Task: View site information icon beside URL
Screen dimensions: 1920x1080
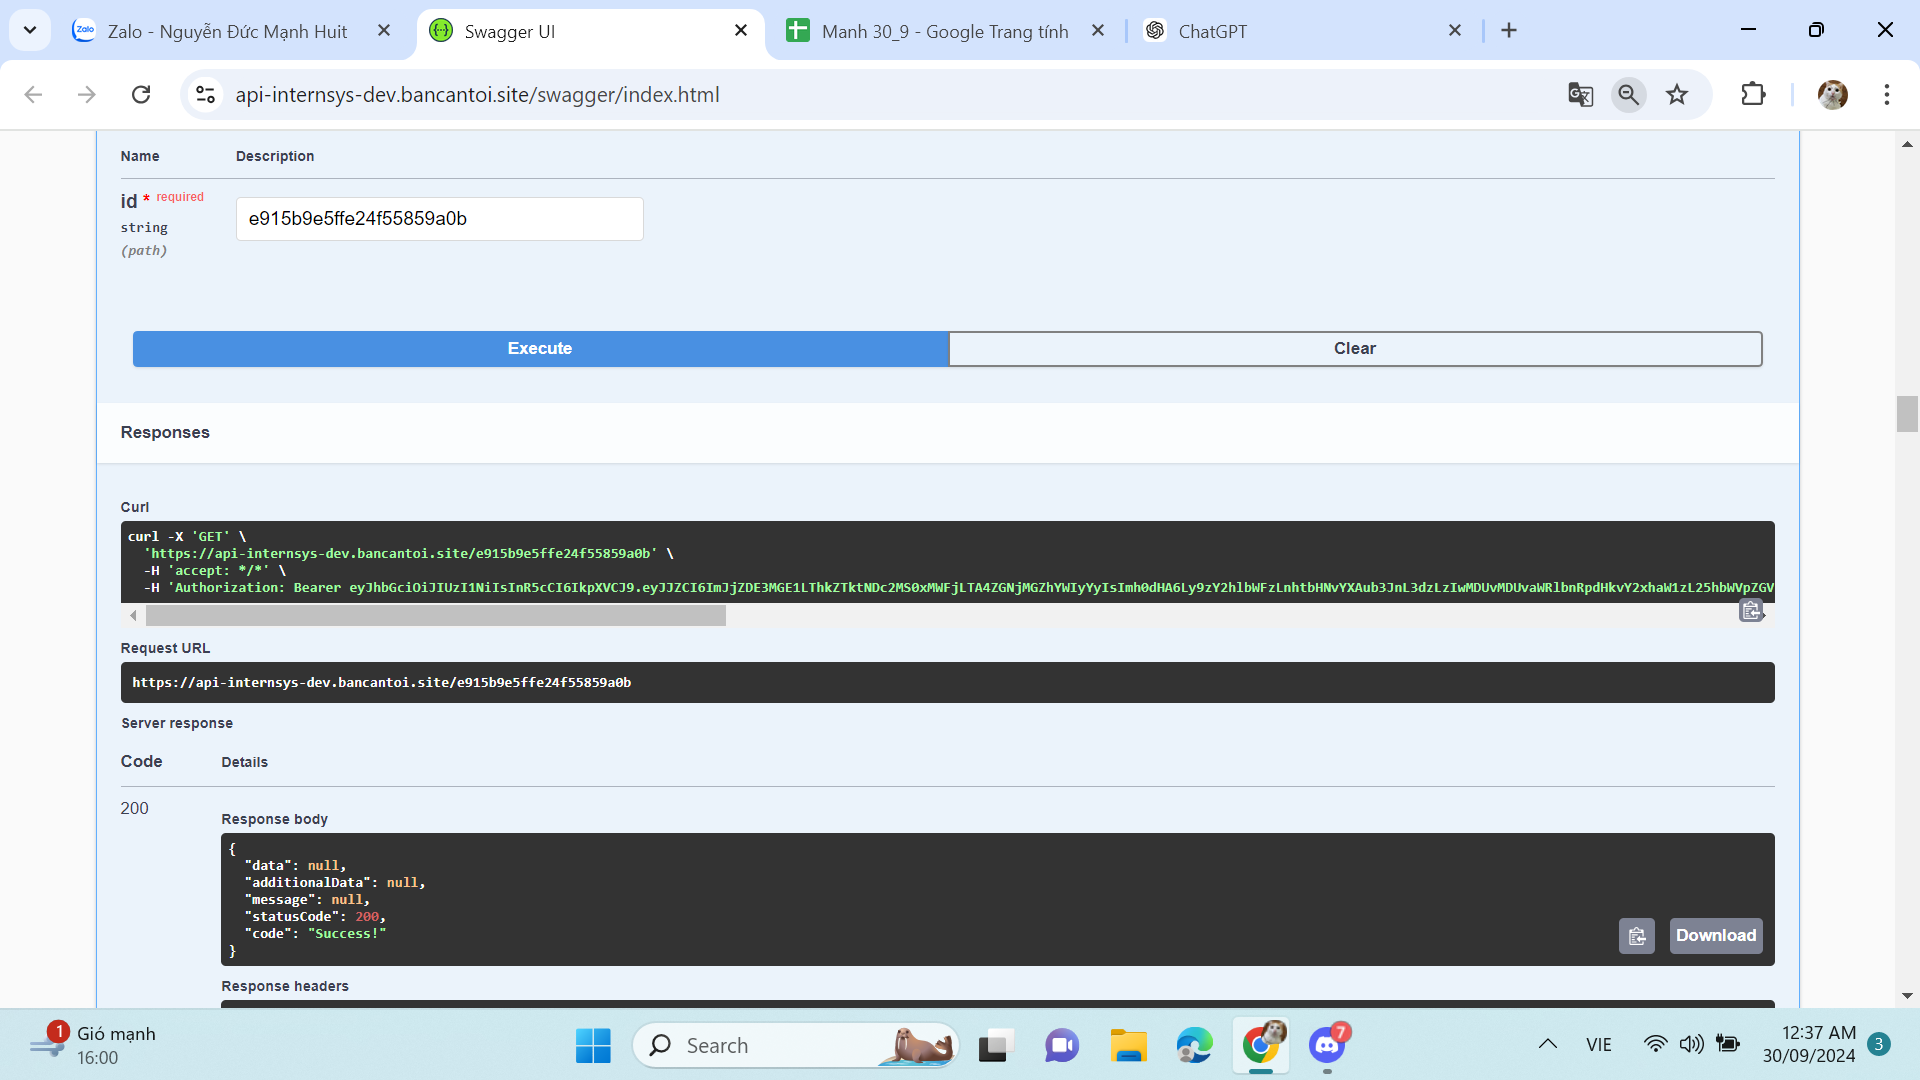Action: click(206, 95)
